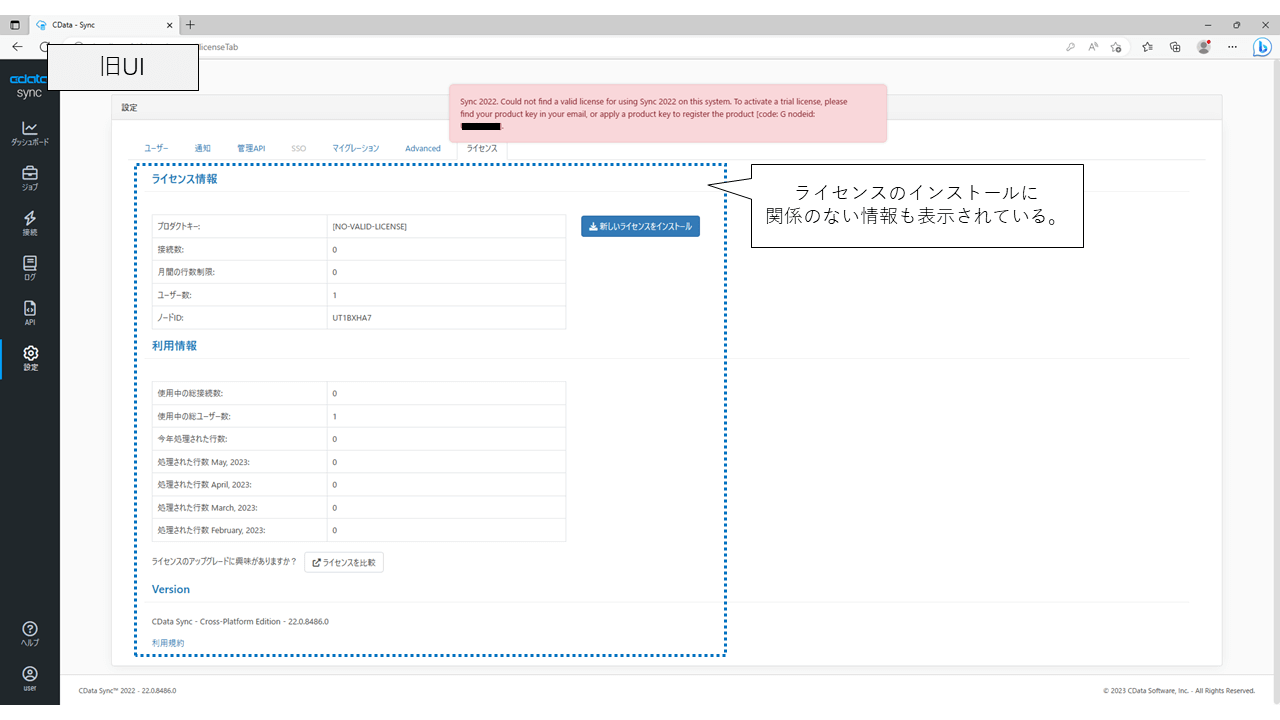Screen dimensions: 1280x720
Task: Click the 使用中の総ユーザー数 label
Action: click(x=194, y=416)
